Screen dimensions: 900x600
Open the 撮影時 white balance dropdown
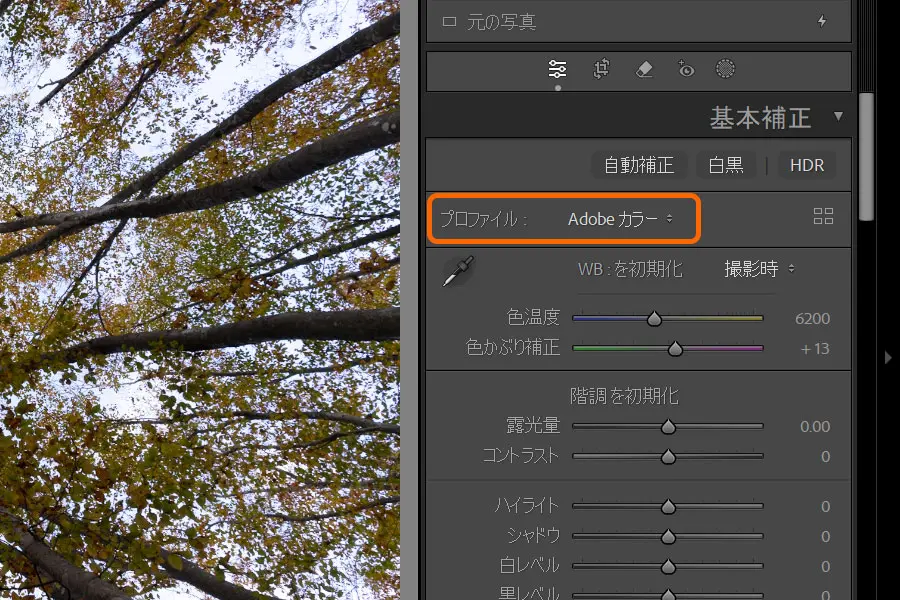point(759,269)
